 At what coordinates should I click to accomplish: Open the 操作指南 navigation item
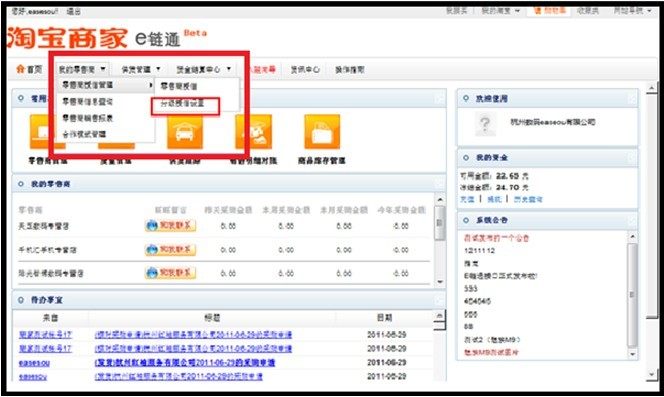click(x=350, y=69)
